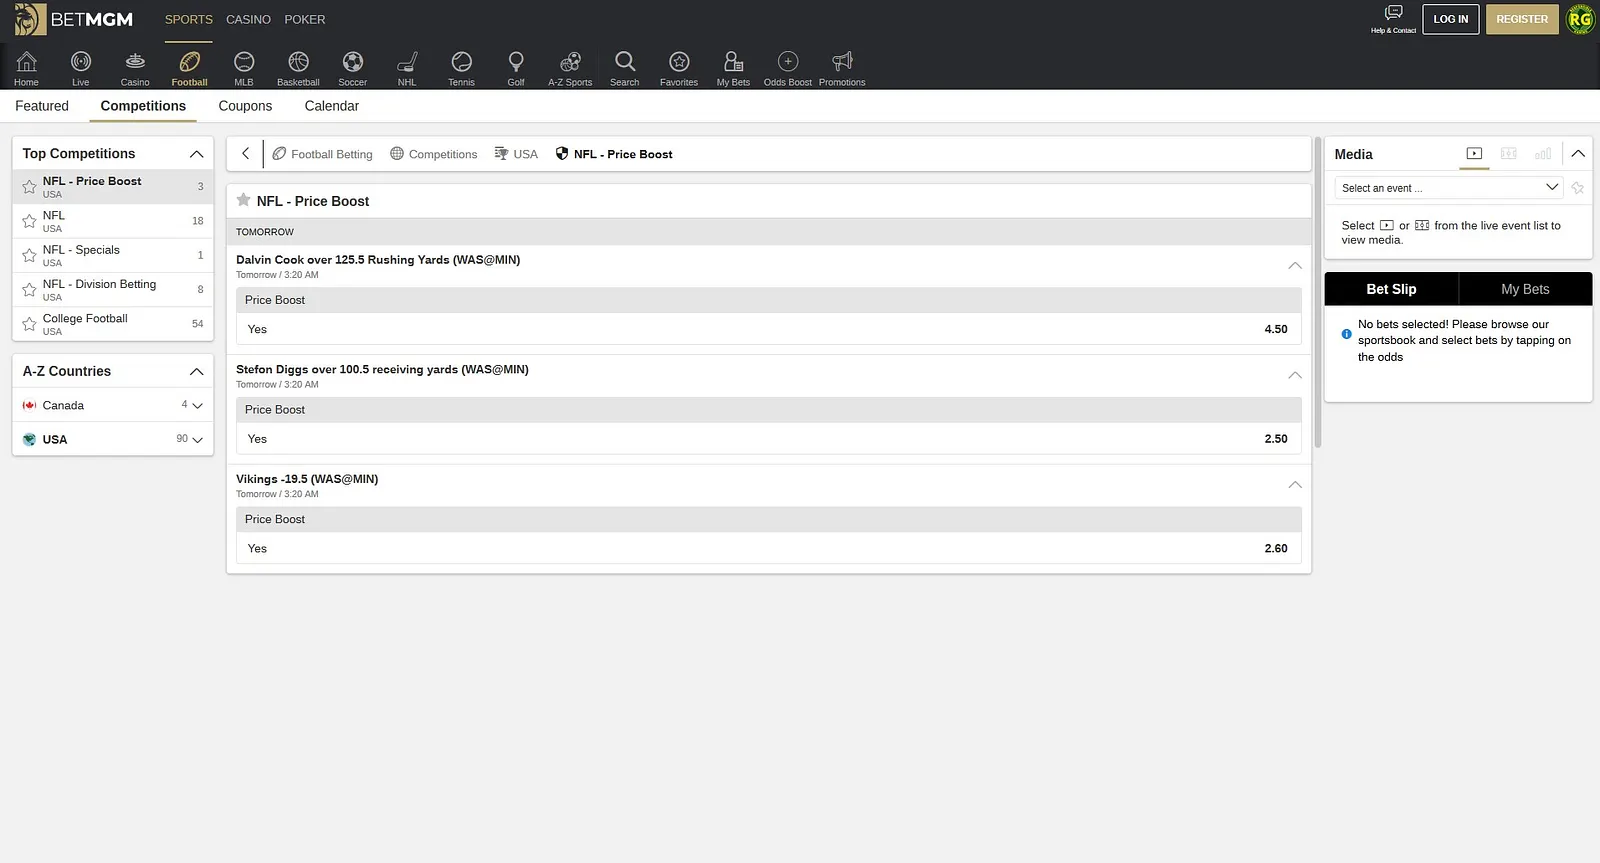Open NFL - Division Betting competition
Image resolution: width=1600 pixels, height=863 pixels.
coord(113,290)
